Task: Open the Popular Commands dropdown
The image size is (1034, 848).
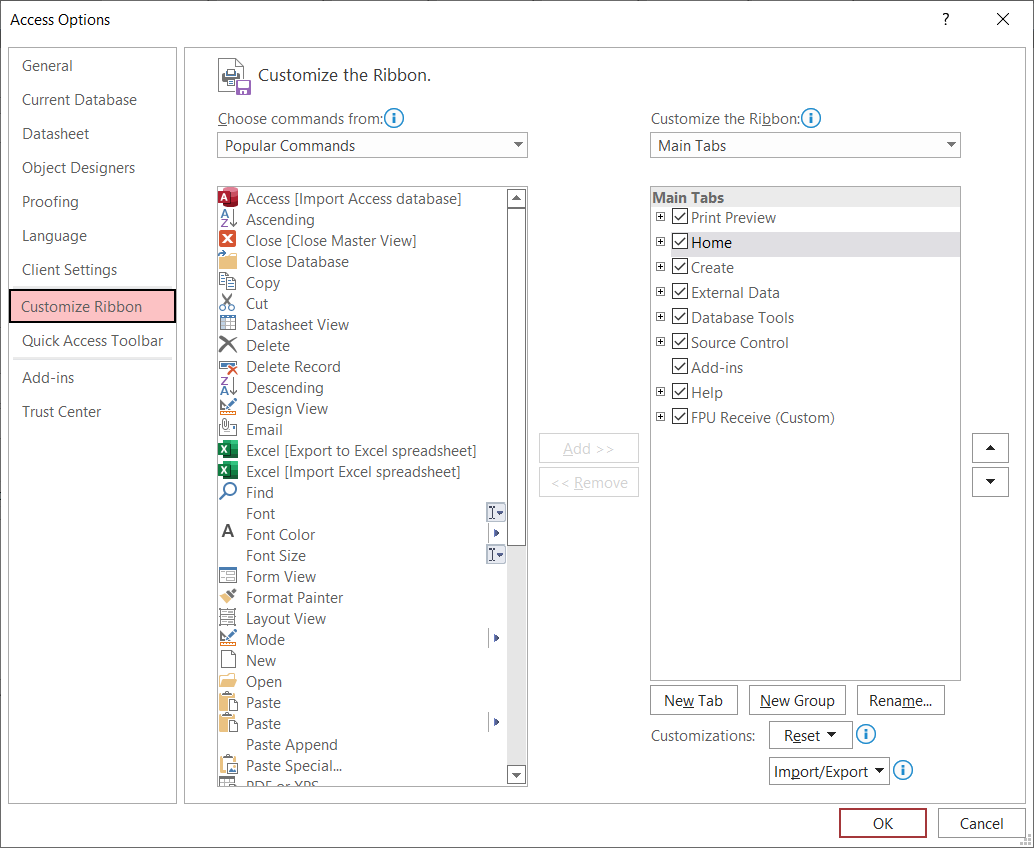Action: tap(372, 145)
